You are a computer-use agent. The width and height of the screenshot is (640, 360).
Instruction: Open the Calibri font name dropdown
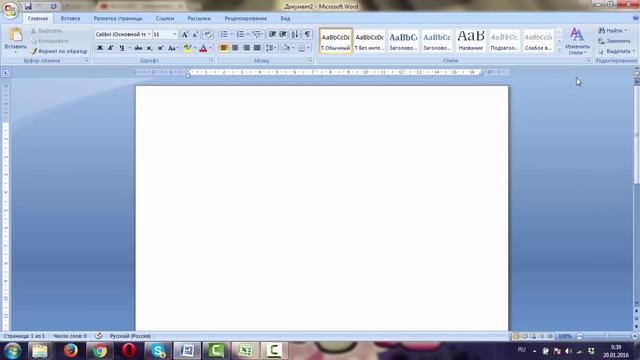click(x=149, y=34)
